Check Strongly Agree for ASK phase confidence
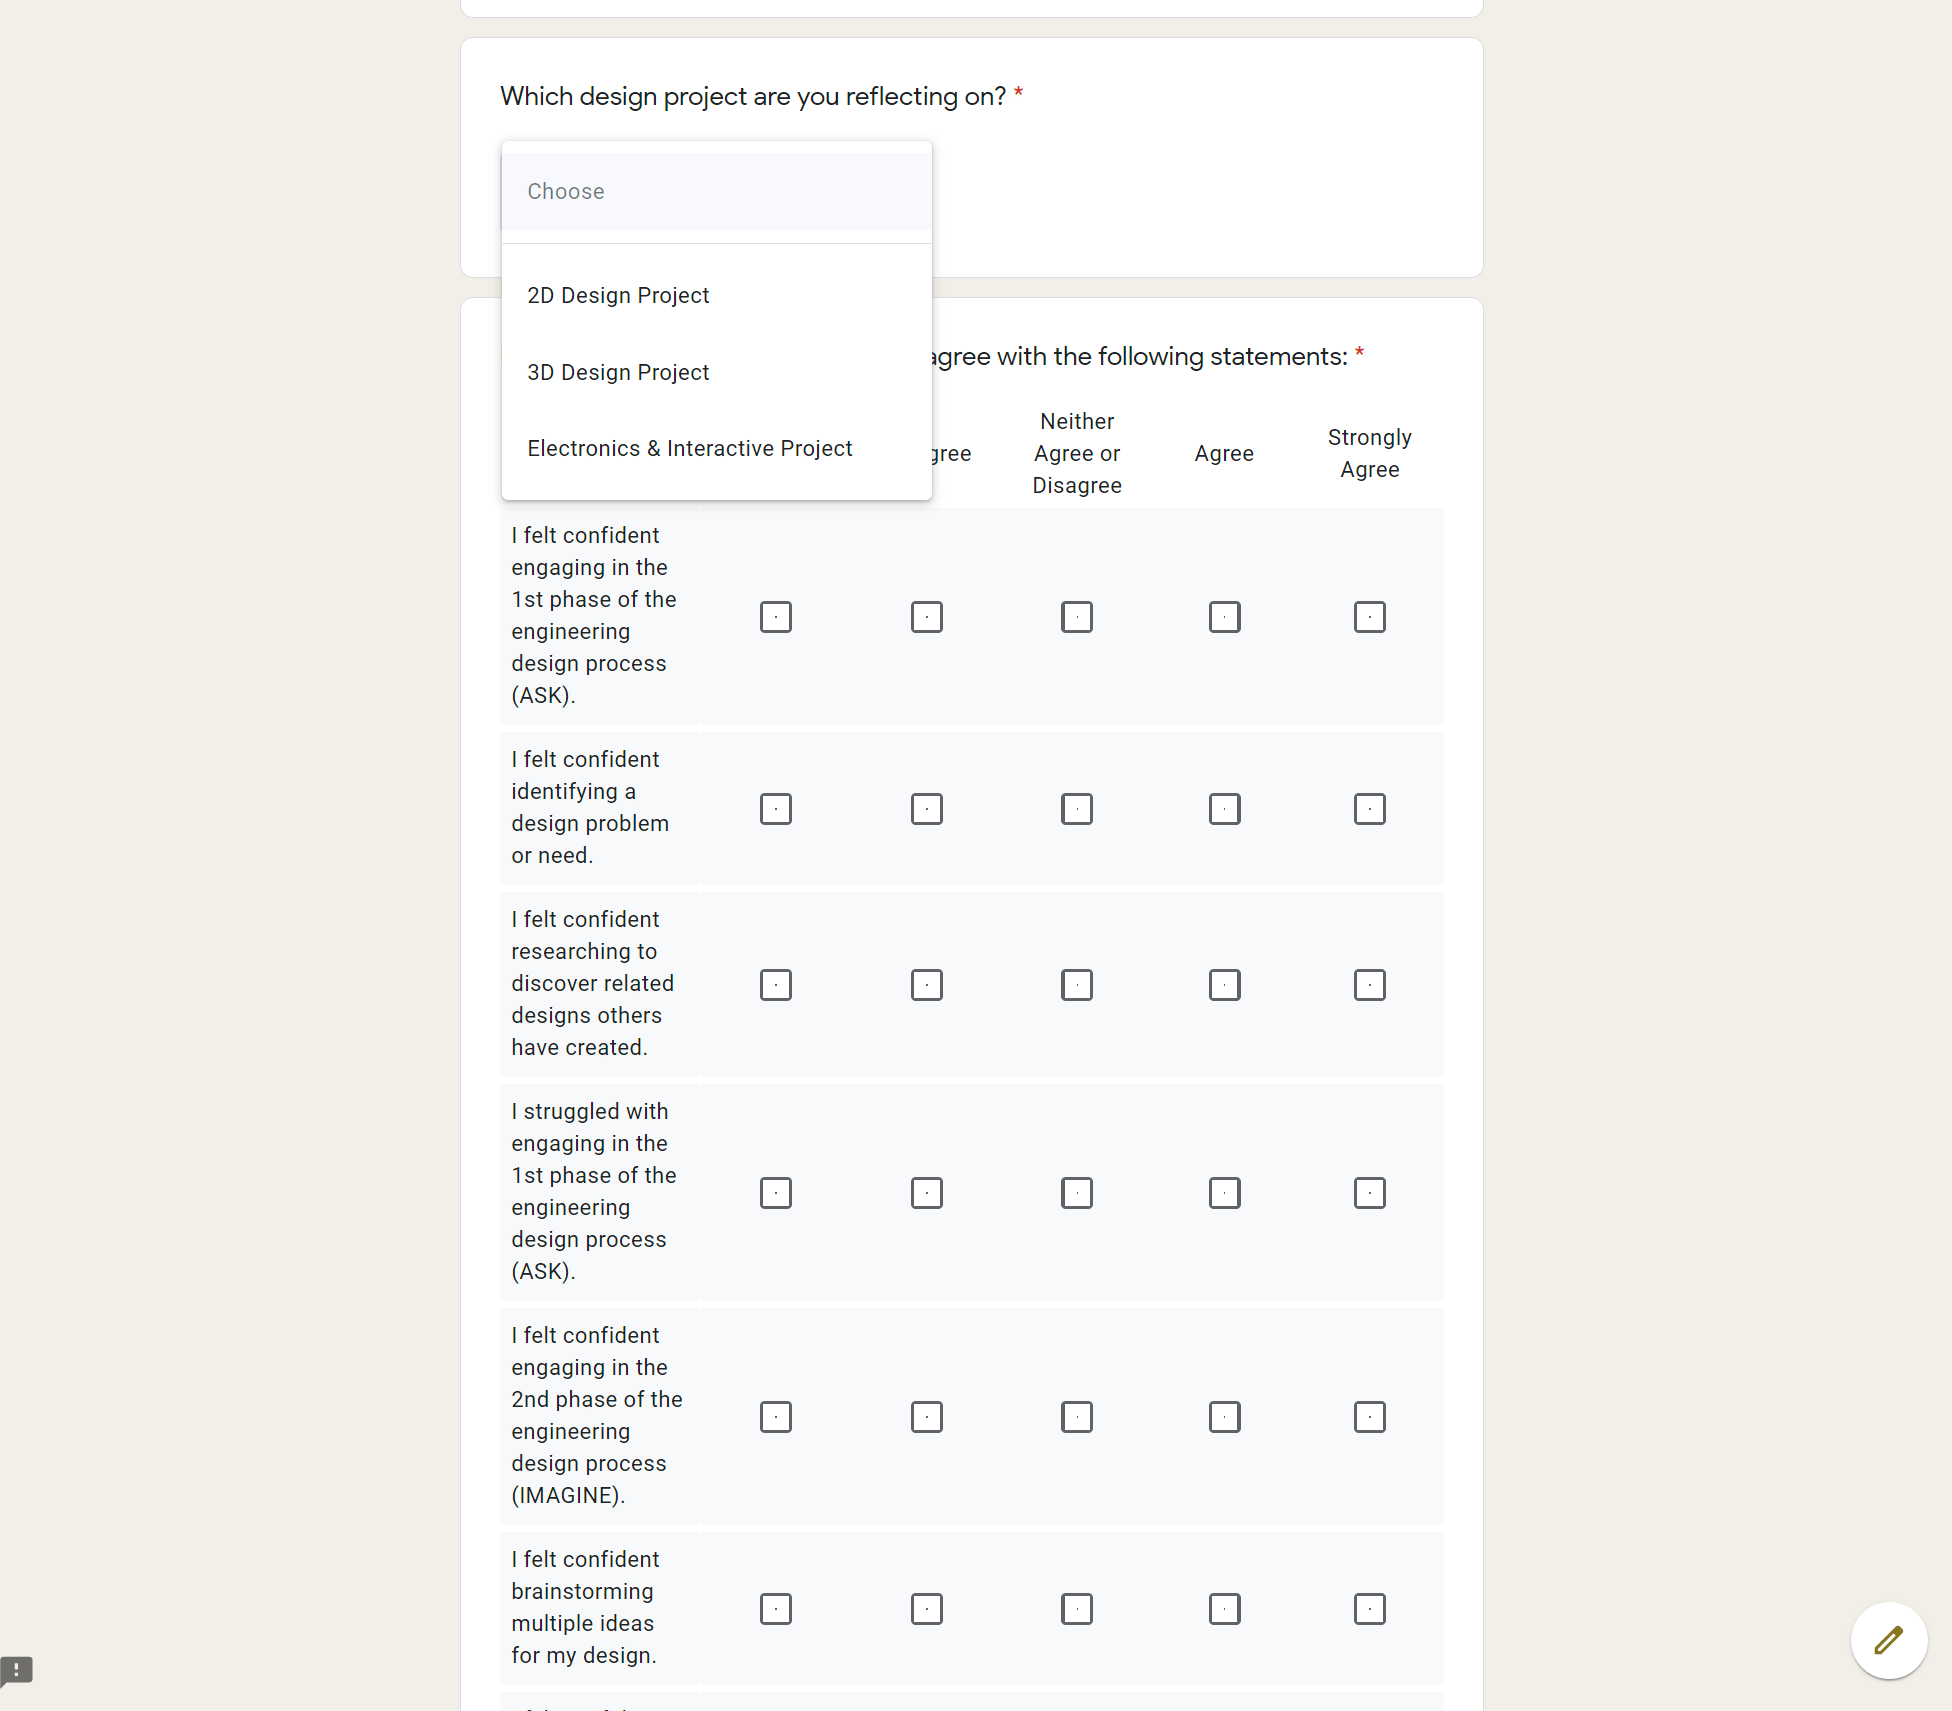 1369,617
